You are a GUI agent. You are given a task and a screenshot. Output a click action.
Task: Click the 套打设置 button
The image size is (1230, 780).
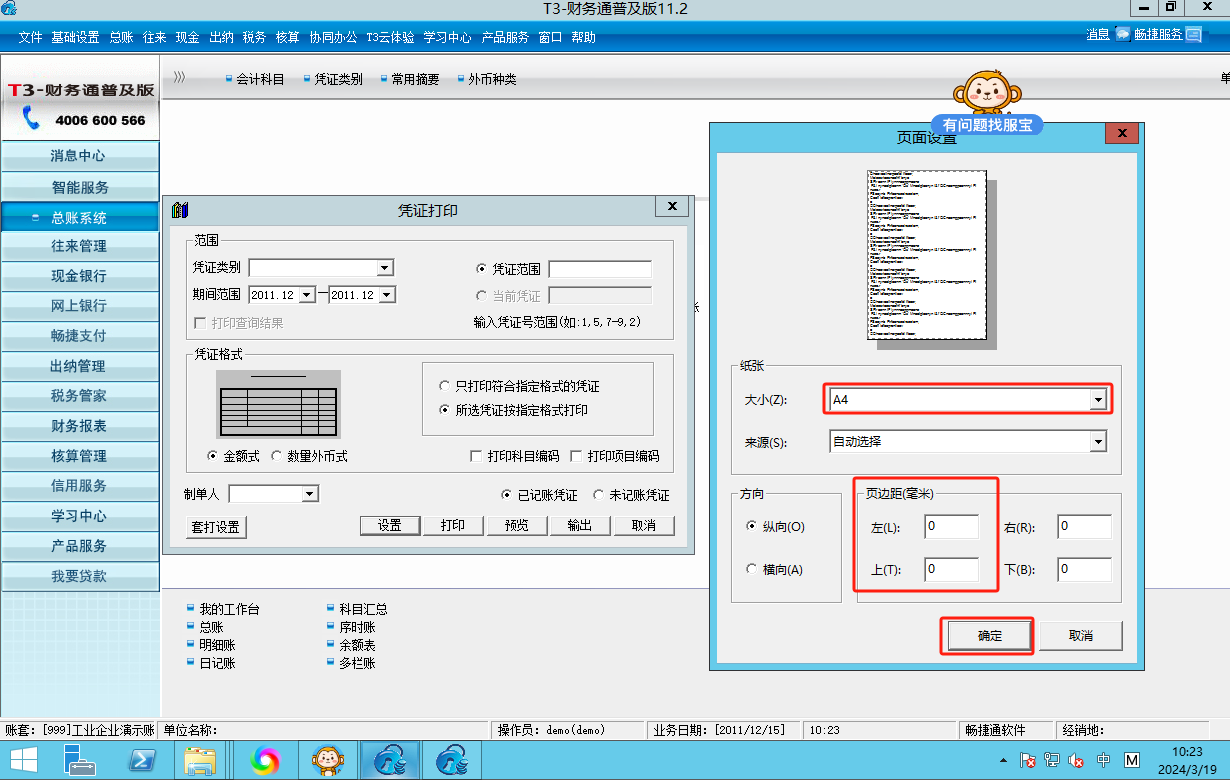pos(215,527)
